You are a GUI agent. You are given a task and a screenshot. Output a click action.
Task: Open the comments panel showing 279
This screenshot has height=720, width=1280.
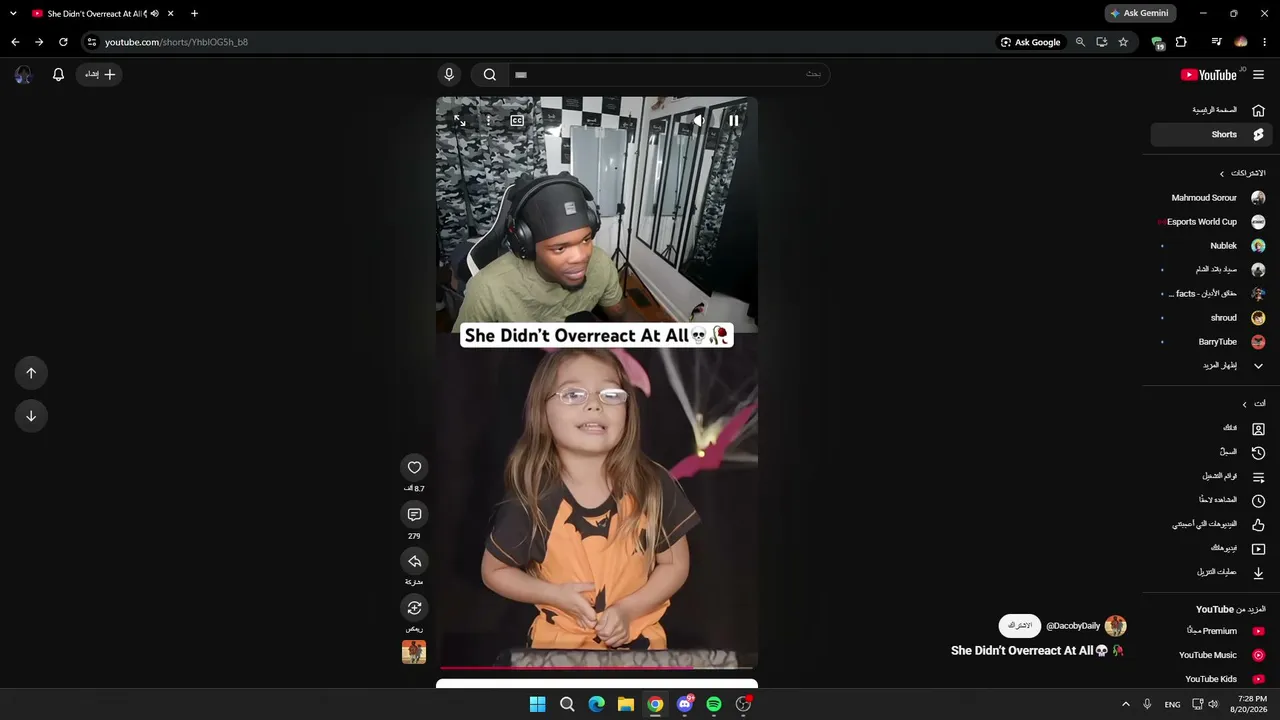pos(414,514)
